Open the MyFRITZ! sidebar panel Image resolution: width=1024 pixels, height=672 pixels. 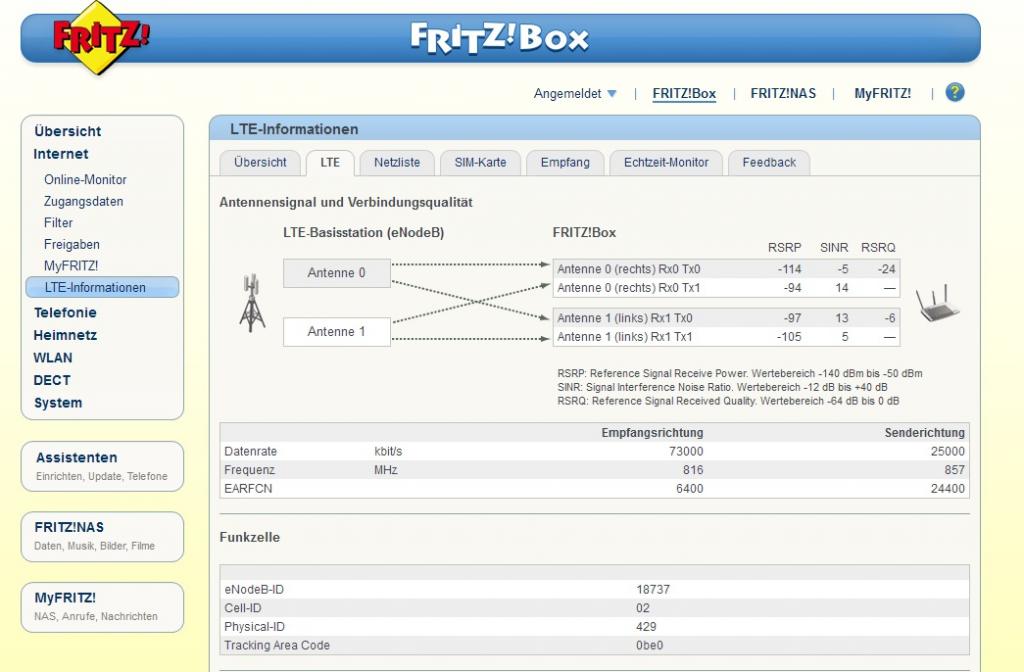pyautogui.click(x=102, y=607)
